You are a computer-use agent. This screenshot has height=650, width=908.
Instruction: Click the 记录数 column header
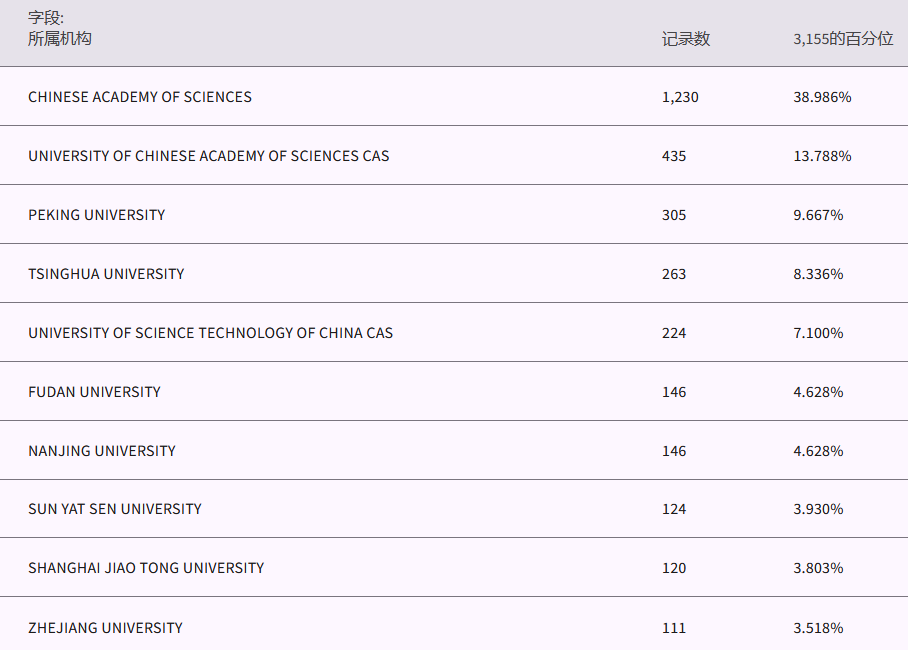[x=686, y=39]
